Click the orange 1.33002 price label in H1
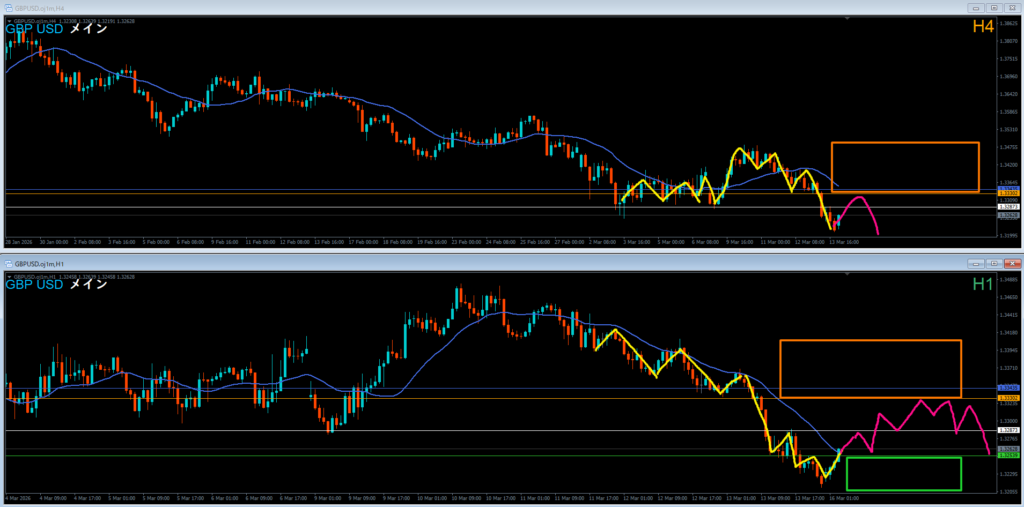1024x507 pixels. coord(1007,398)
